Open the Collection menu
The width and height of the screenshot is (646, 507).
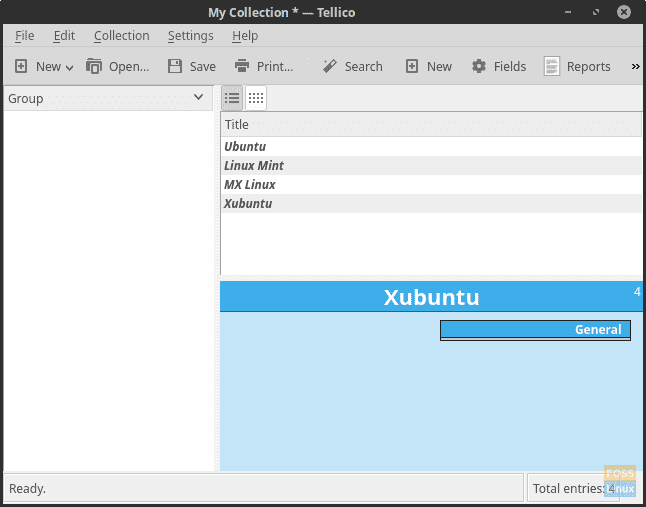click(x=122, y=36)
